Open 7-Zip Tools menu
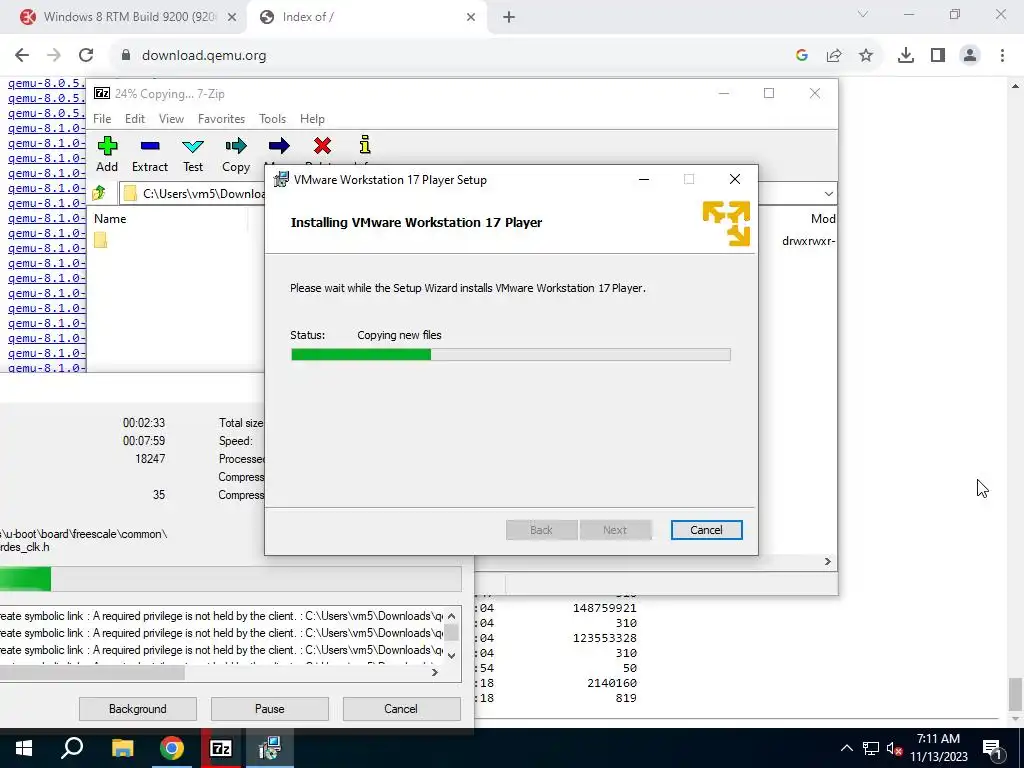Image resolution: width=1024 pixels, height=768 pixels. click(x=272, y=119)
